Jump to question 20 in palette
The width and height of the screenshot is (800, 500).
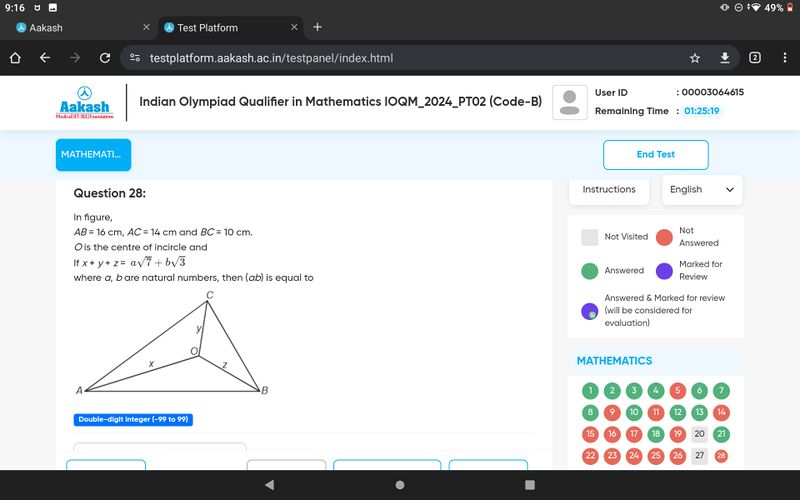pos(700,434)
